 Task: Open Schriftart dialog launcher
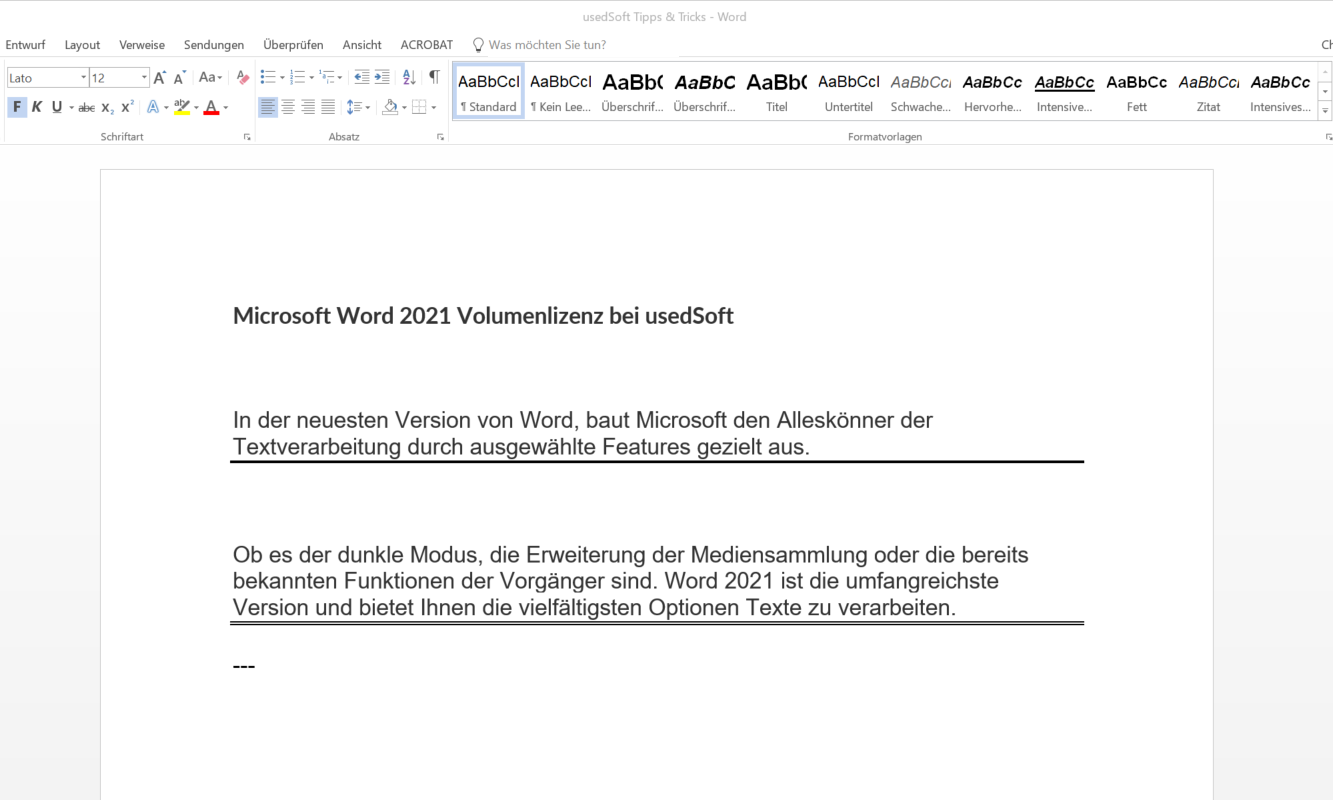click(x=247, y=137)
